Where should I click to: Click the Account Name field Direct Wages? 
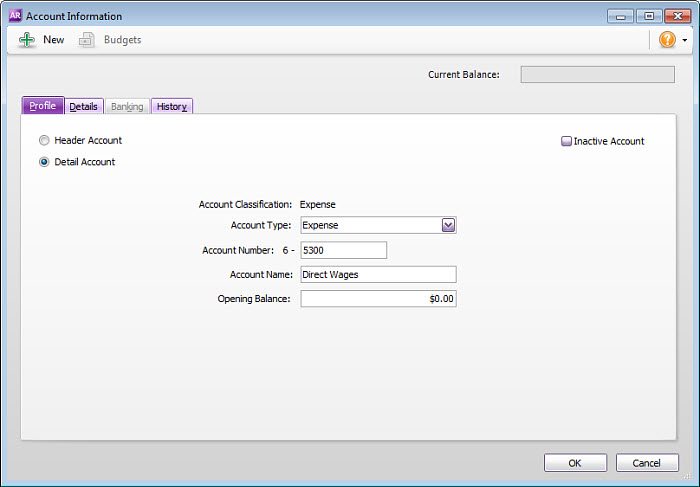pos(378,274)
